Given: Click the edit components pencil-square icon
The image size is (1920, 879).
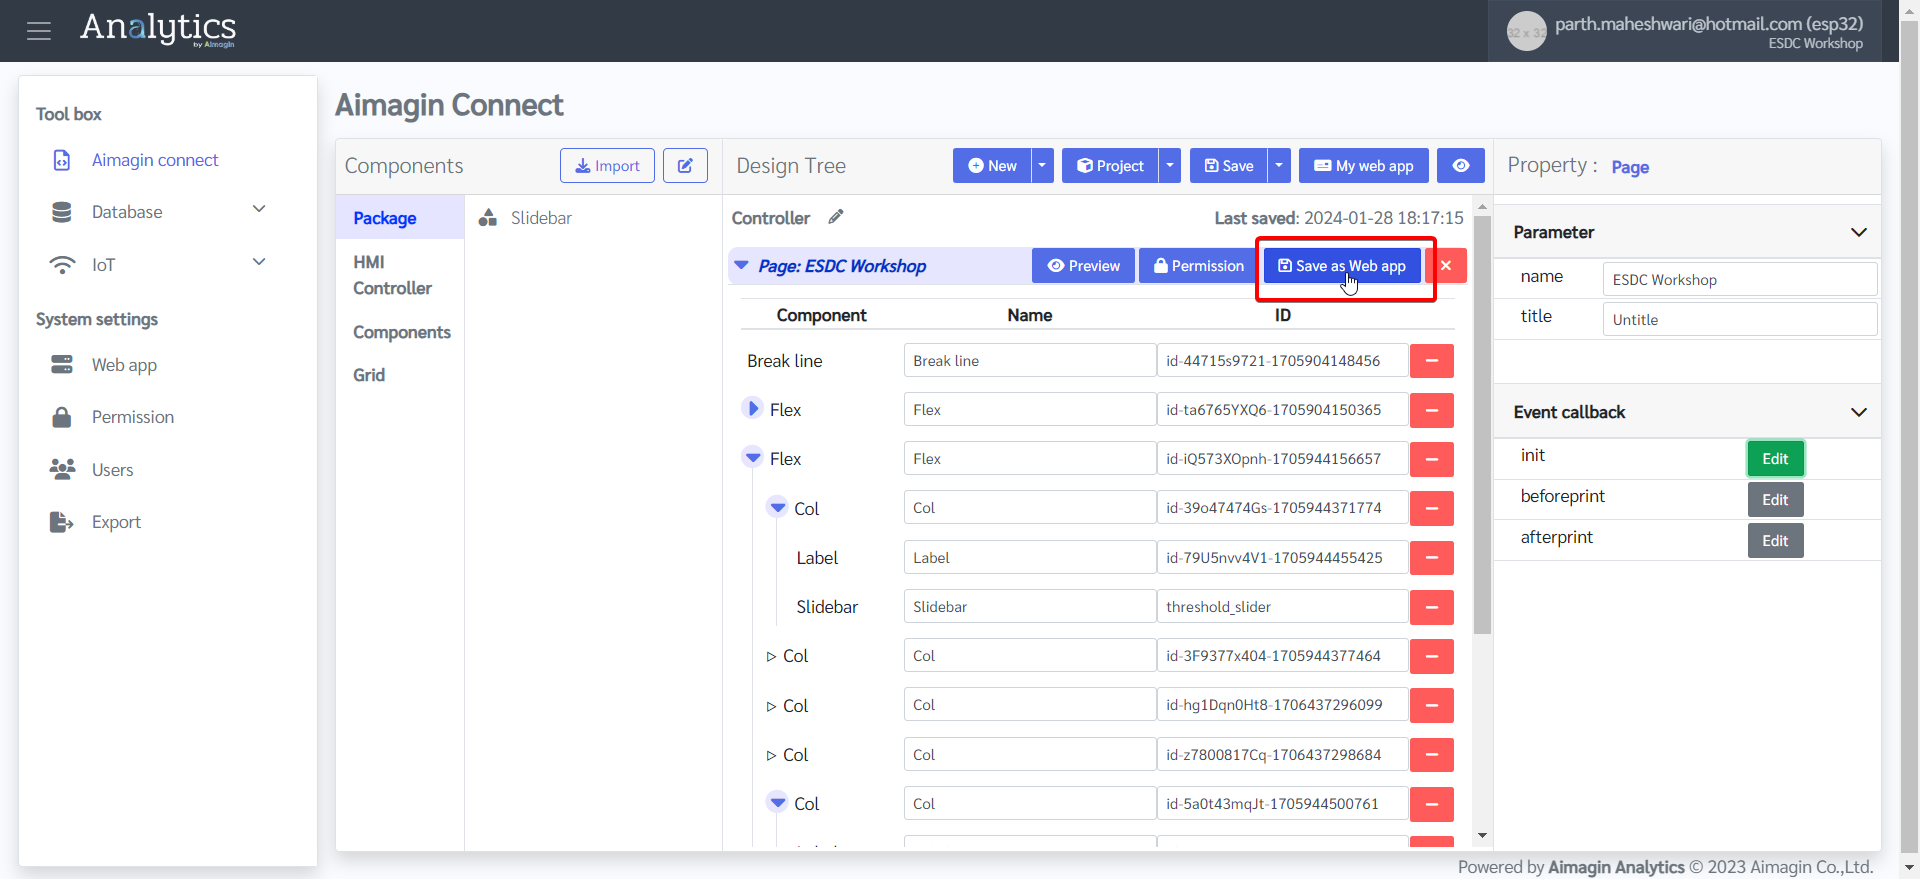Looking at the screenshot, I should tap(685, 166).
